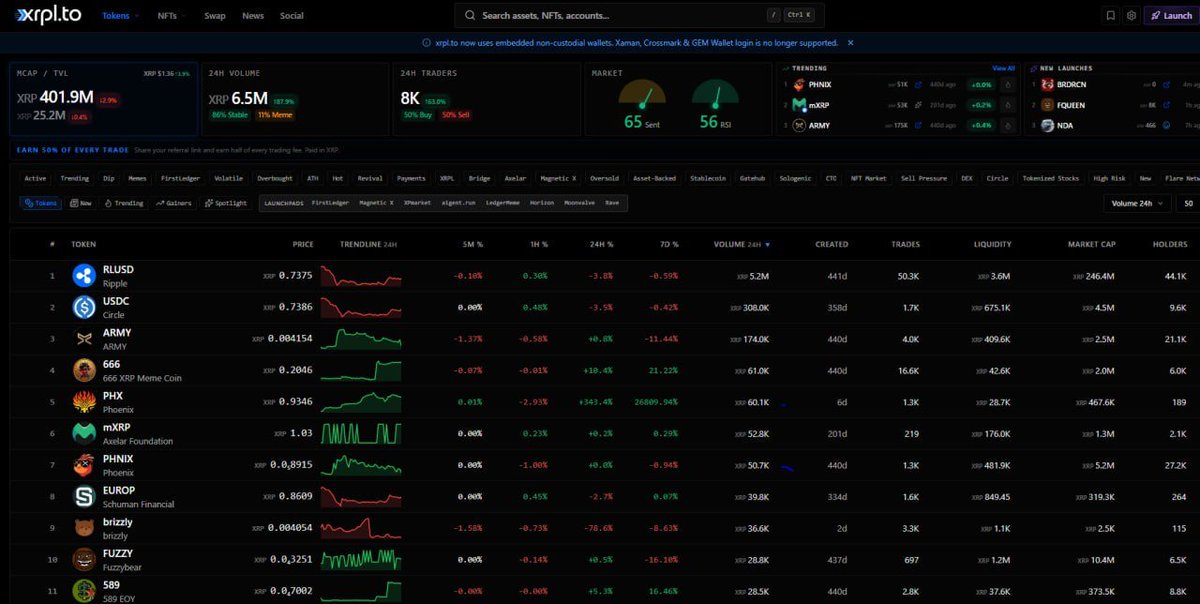The height and width of the screenshot is (604, 1200).
Task: Toggle the High Risk category chip
Action: pyautogui.click(x=1109, y=178)
